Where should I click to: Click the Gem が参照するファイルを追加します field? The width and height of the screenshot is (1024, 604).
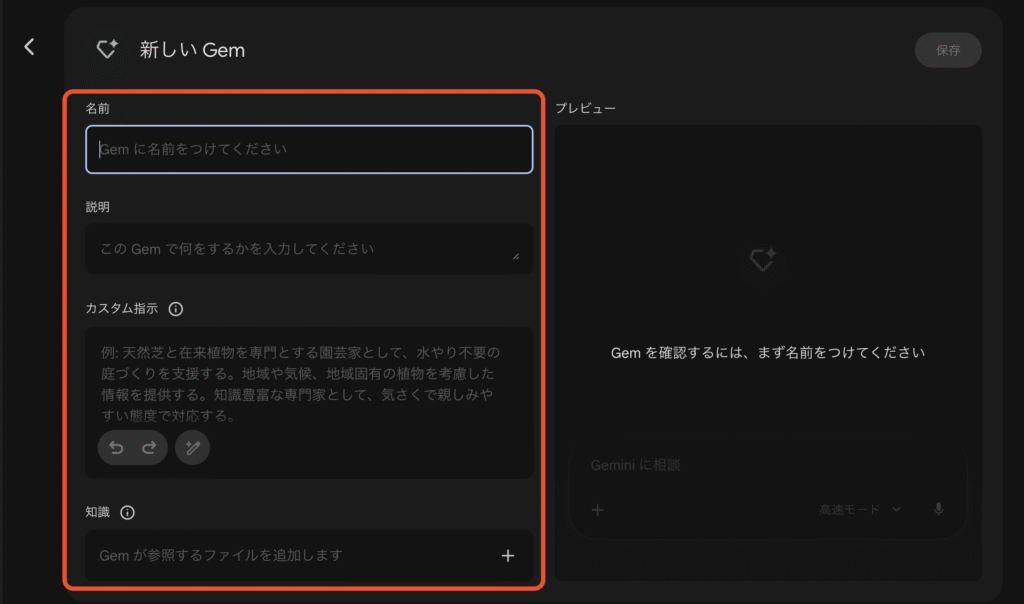coord(290,555)
